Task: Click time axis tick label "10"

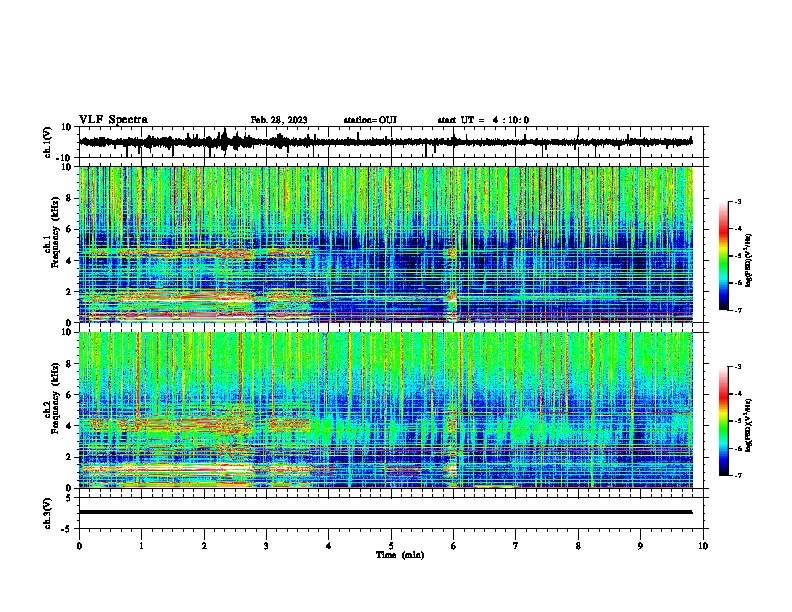Action: coord(703,546)
